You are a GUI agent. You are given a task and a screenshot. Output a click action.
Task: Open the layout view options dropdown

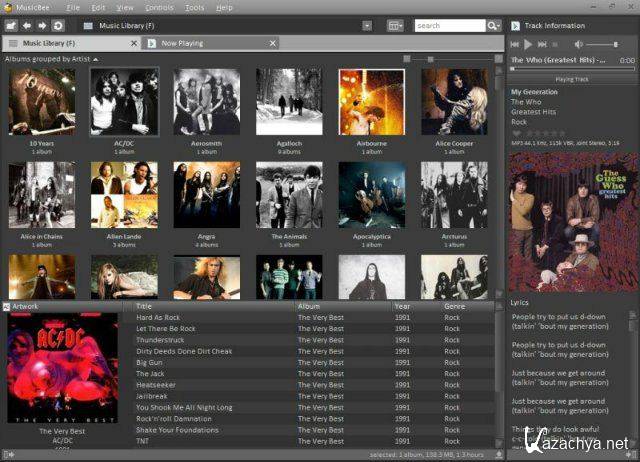point(397,25)
